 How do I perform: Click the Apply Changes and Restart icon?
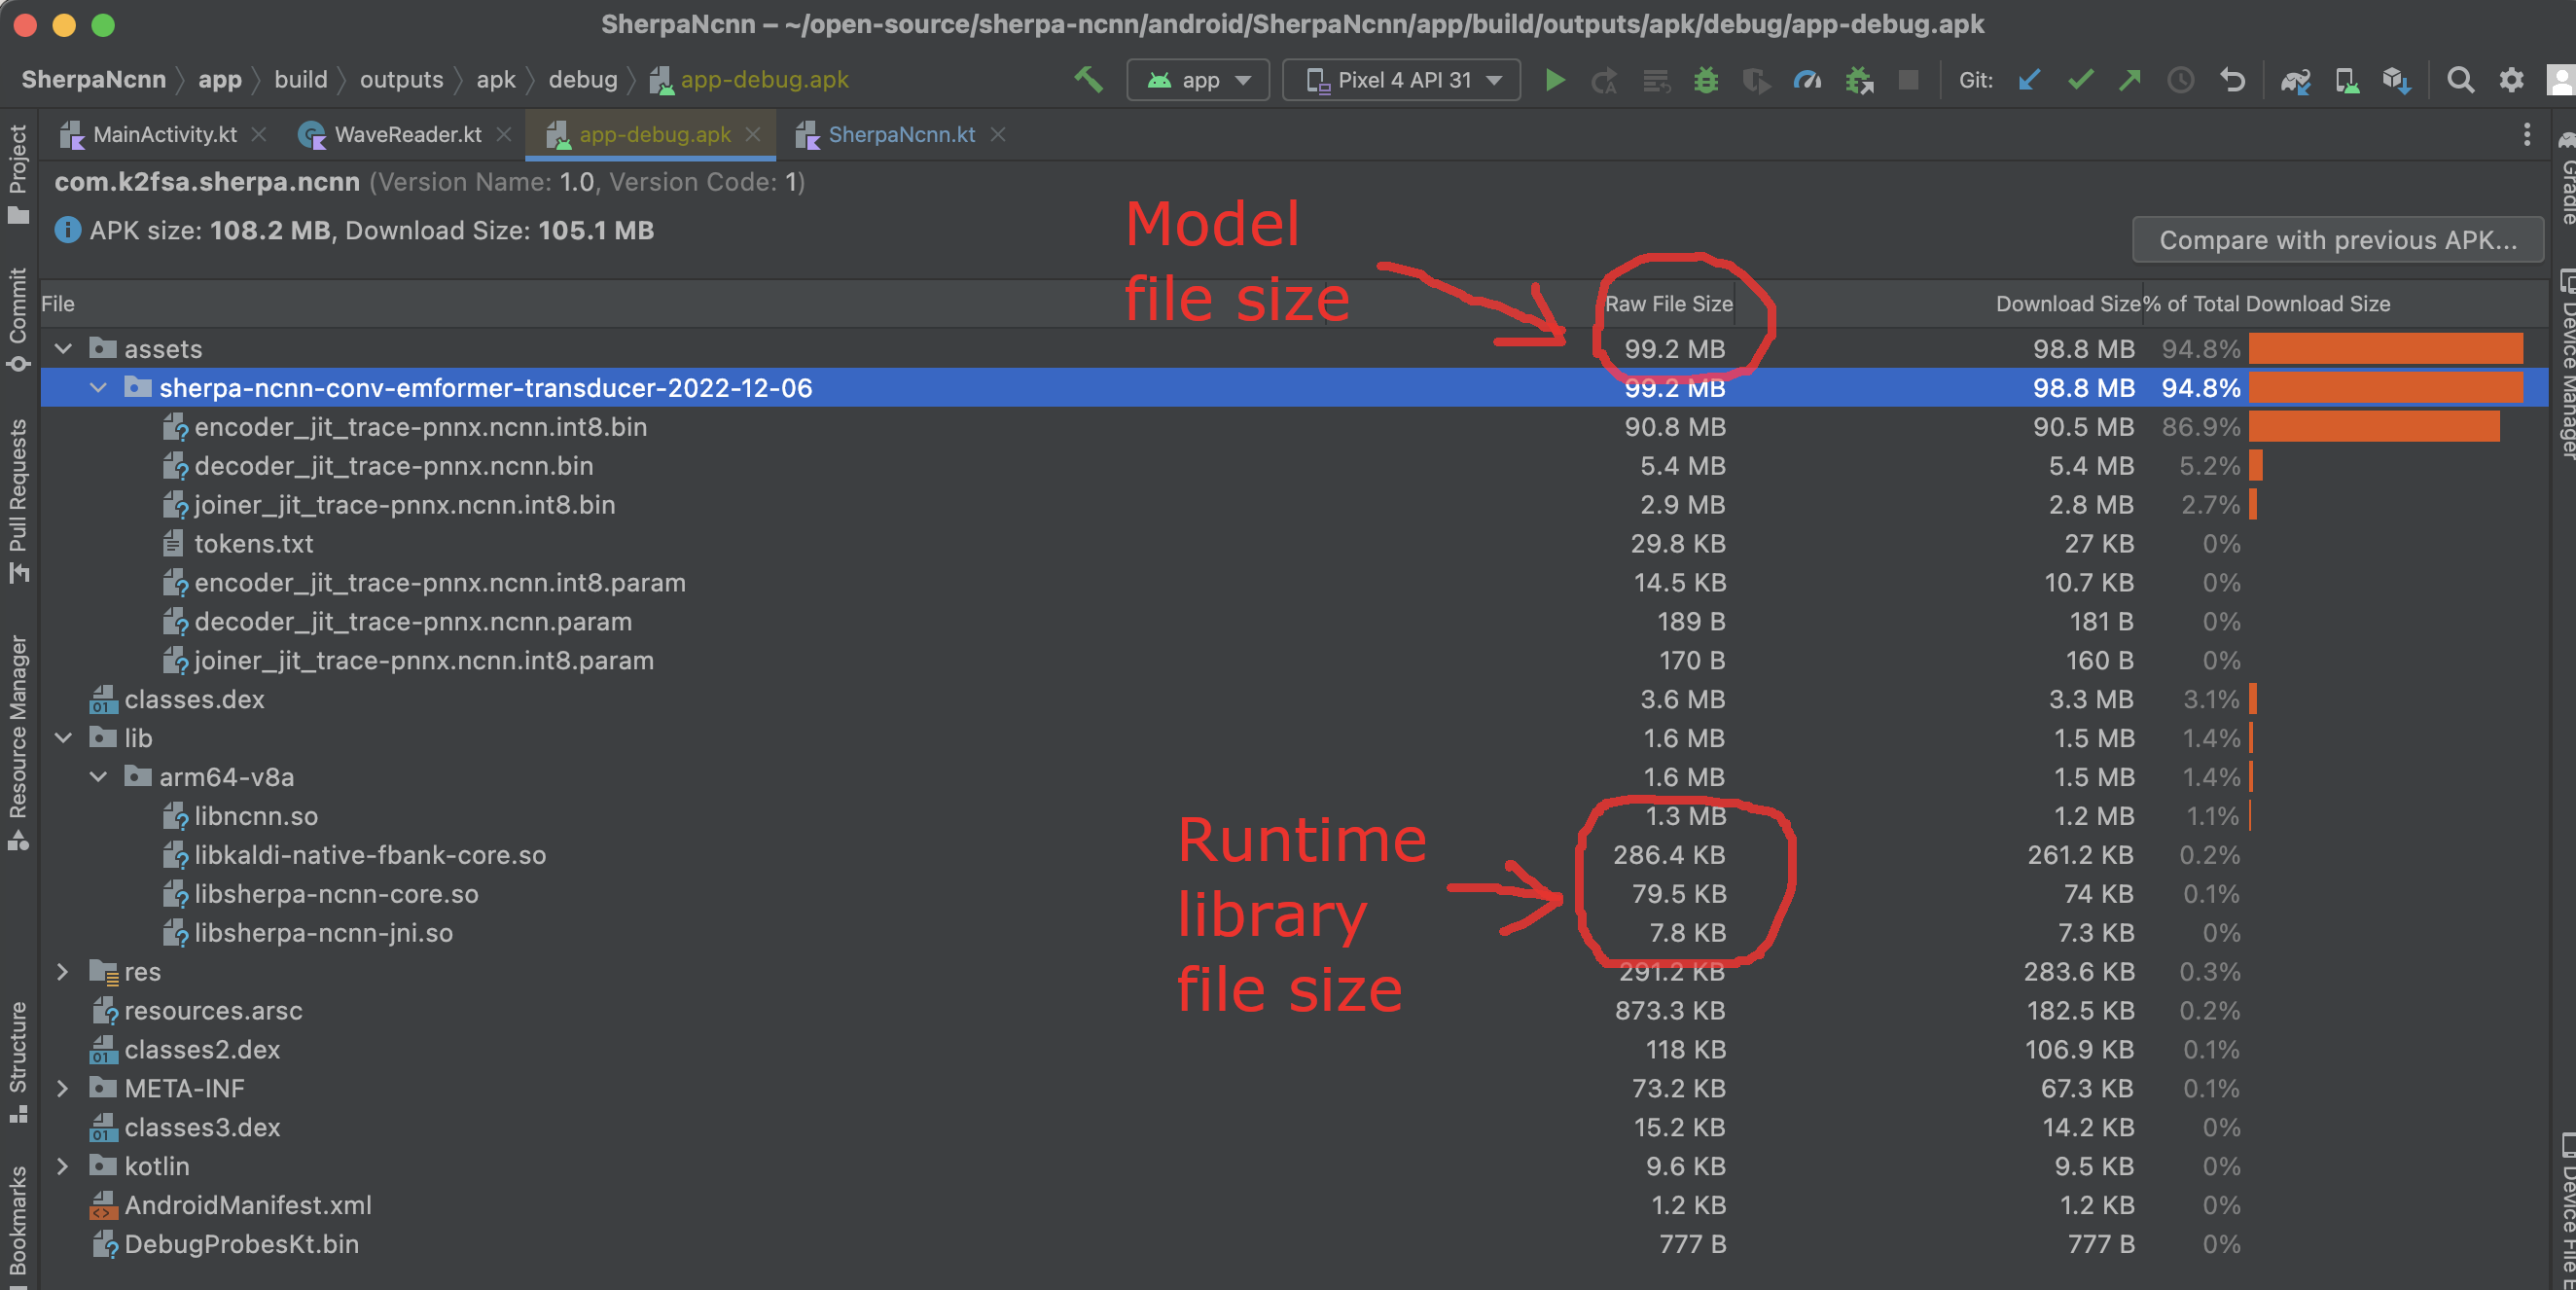(1604, 80)
